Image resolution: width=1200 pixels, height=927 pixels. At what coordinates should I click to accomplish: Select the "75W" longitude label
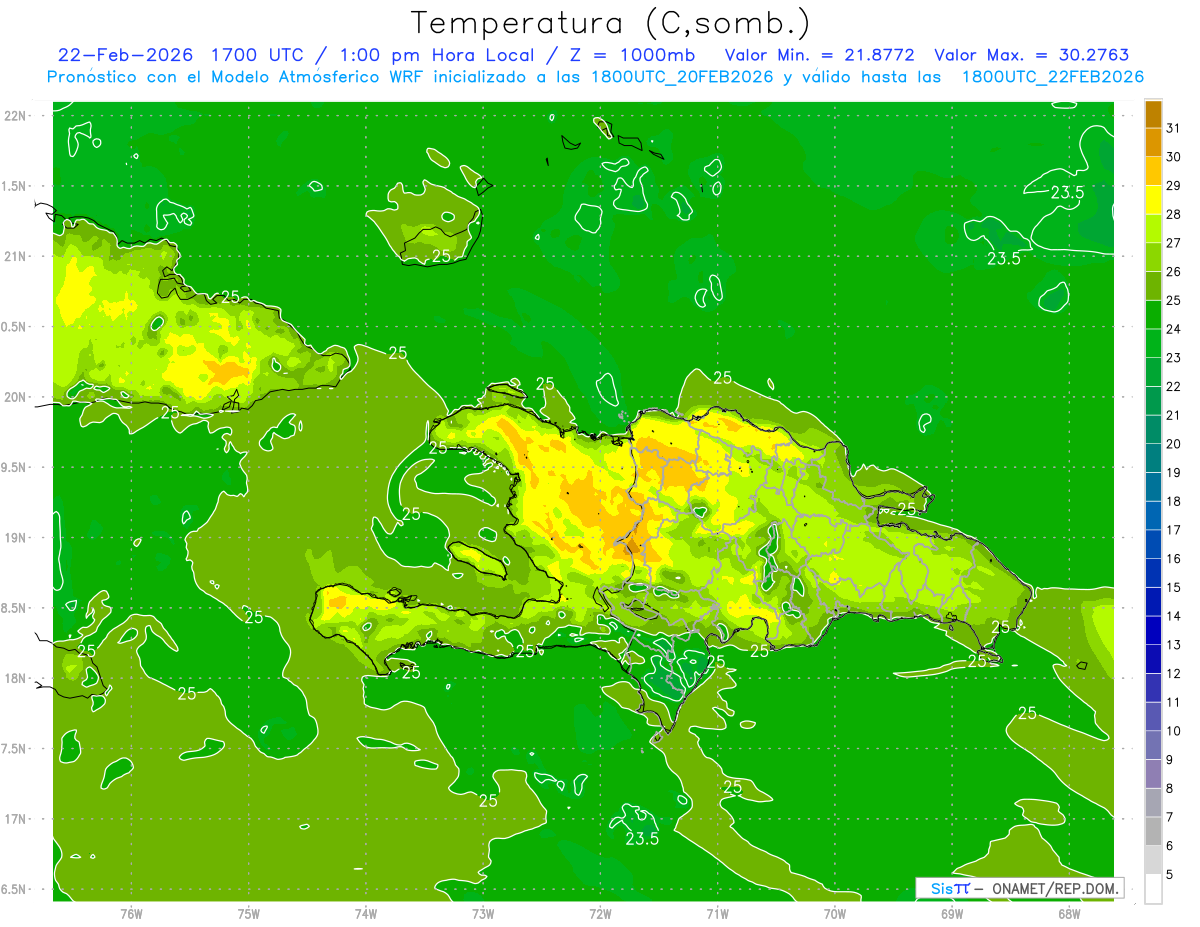click(249, 914)
